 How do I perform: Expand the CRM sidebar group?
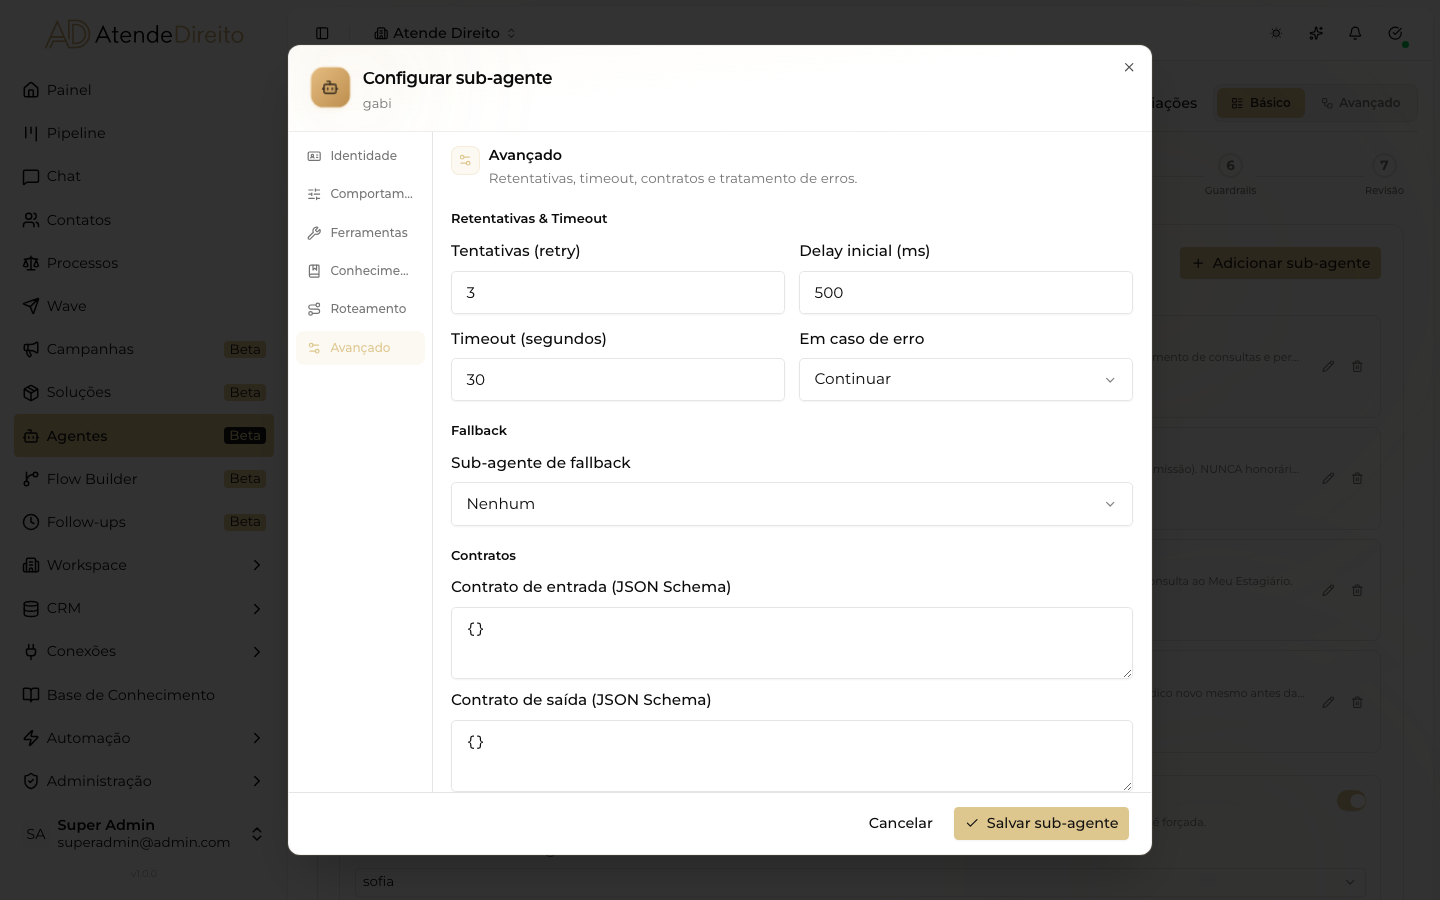(143, 608)
